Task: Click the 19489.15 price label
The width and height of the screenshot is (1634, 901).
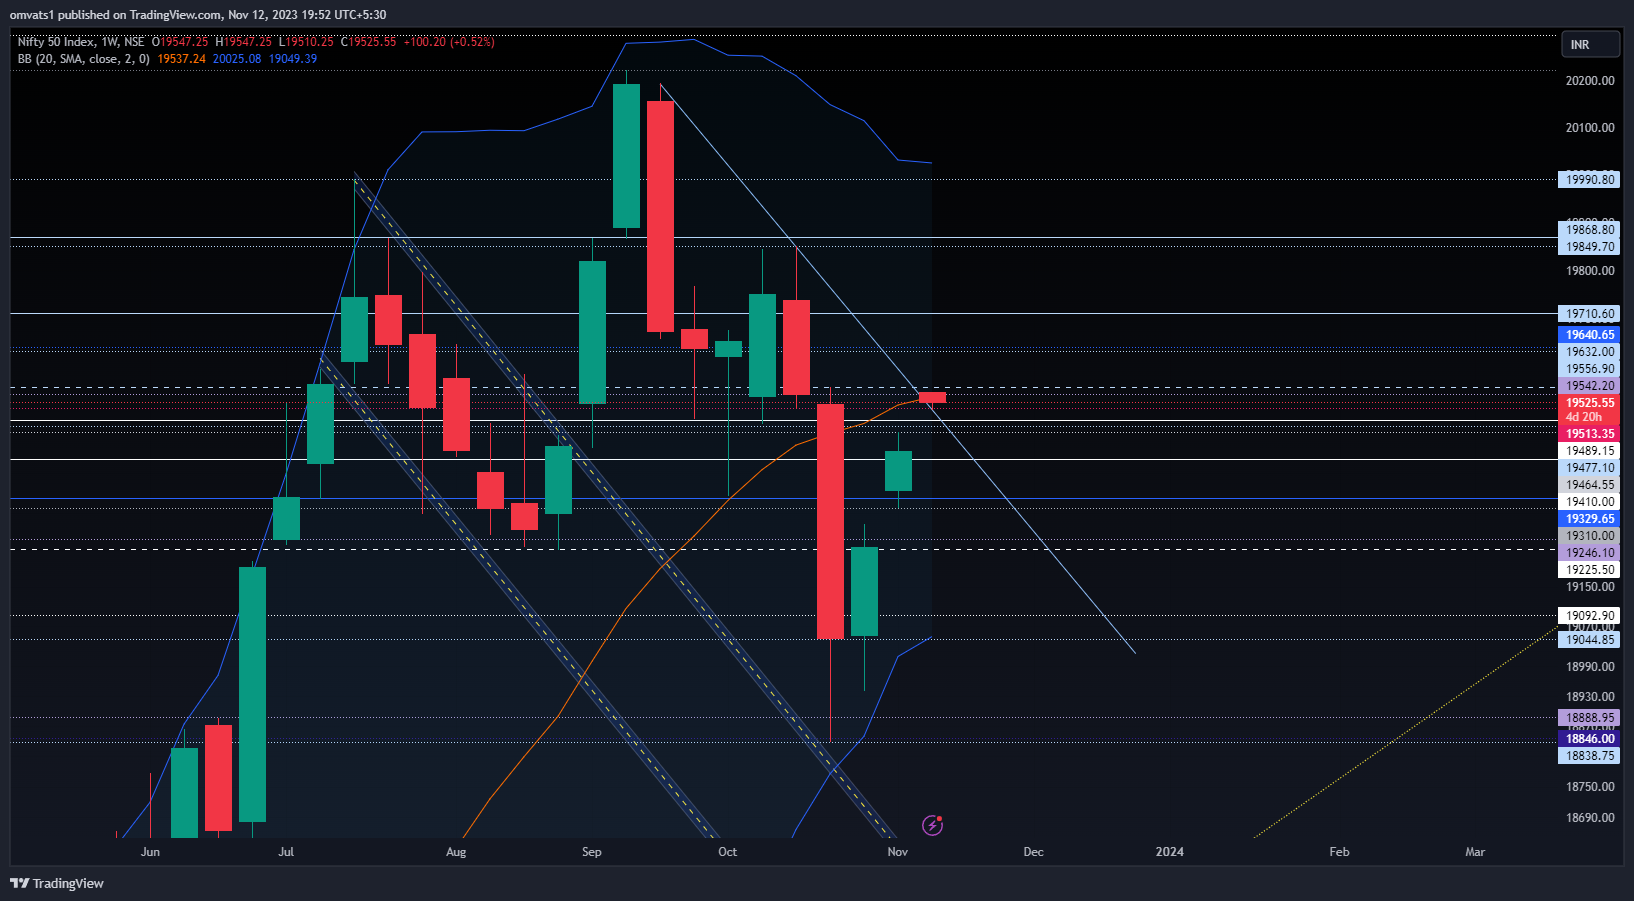Action: click(x=1589, y=451)
